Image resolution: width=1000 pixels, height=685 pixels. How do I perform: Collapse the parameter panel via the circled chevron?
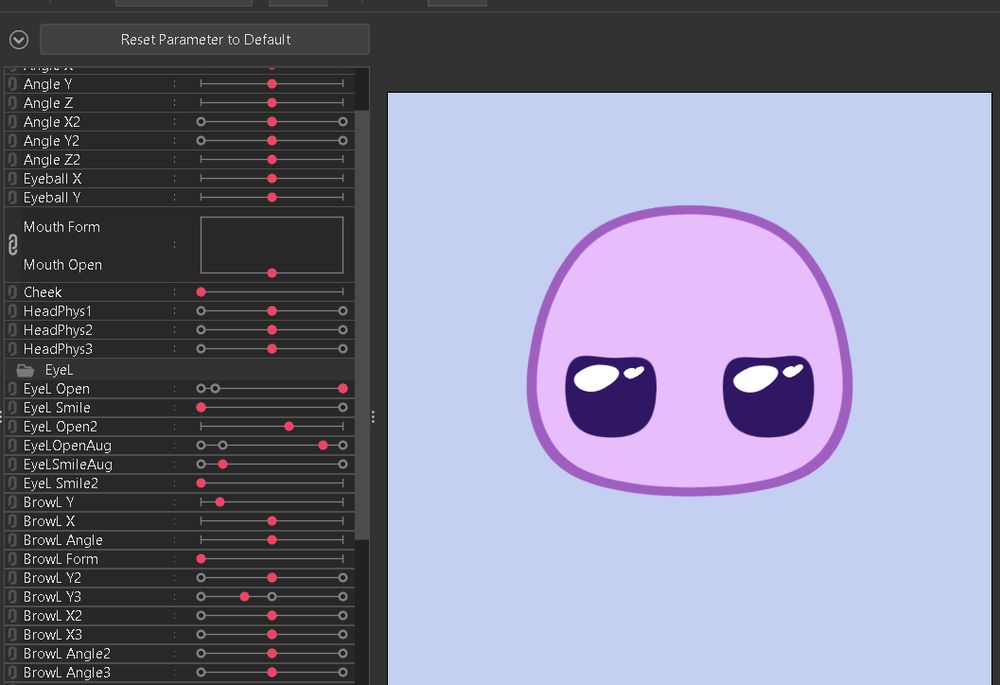(x=17, y=40)
